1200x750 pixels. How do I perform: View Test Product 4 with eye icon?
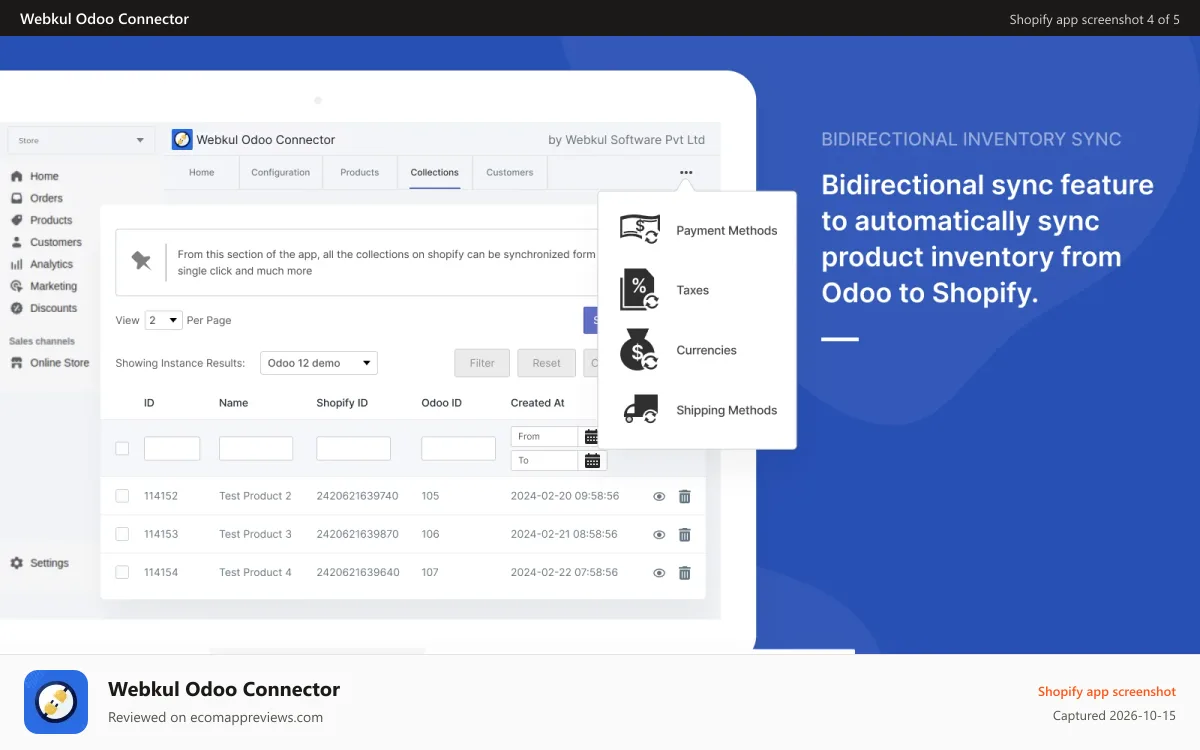(659, 573)
